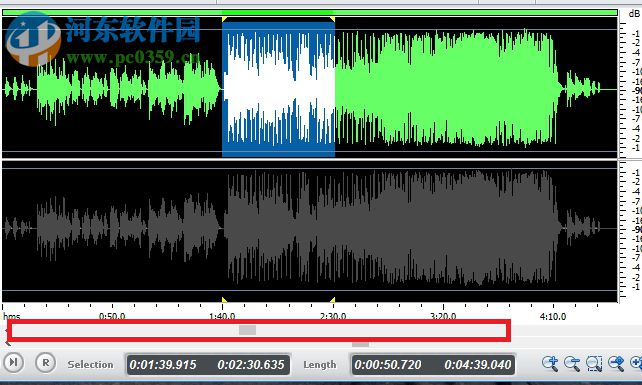Click the selection length value 0:00:50.720

[x=388, y=365]
